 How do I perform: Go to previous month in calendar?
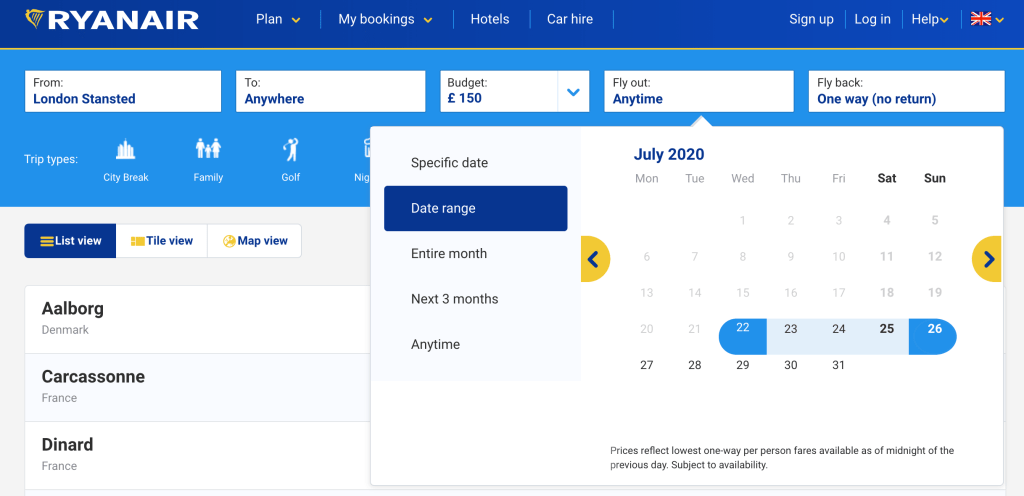(x=594, y=259)
